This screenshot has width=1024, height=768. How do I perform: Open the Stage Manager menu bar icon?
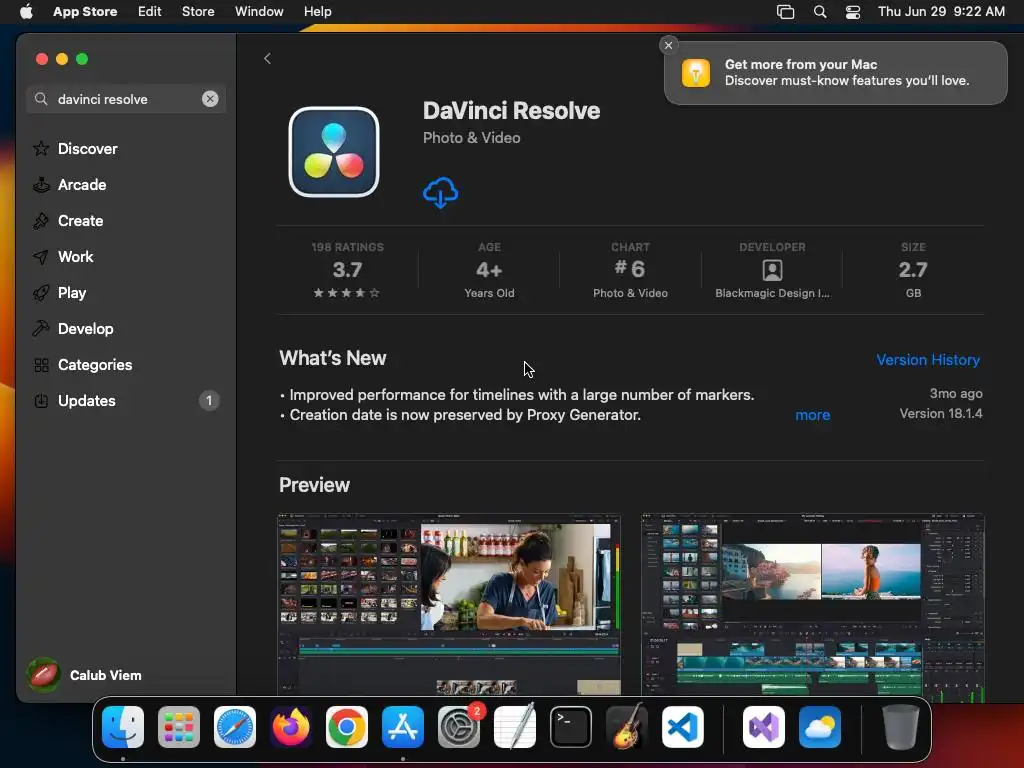(786, 11)
